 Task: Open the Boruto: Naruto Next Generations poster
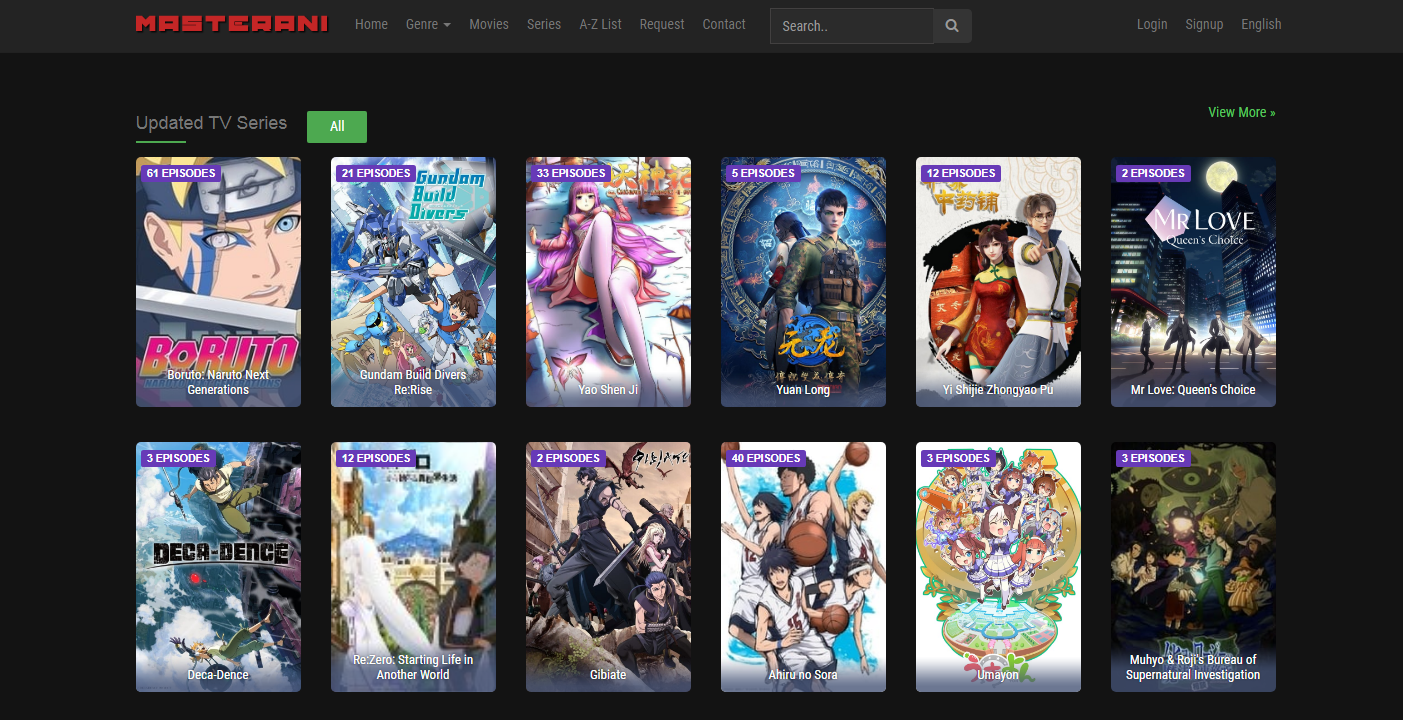click(x=218, y=282)
